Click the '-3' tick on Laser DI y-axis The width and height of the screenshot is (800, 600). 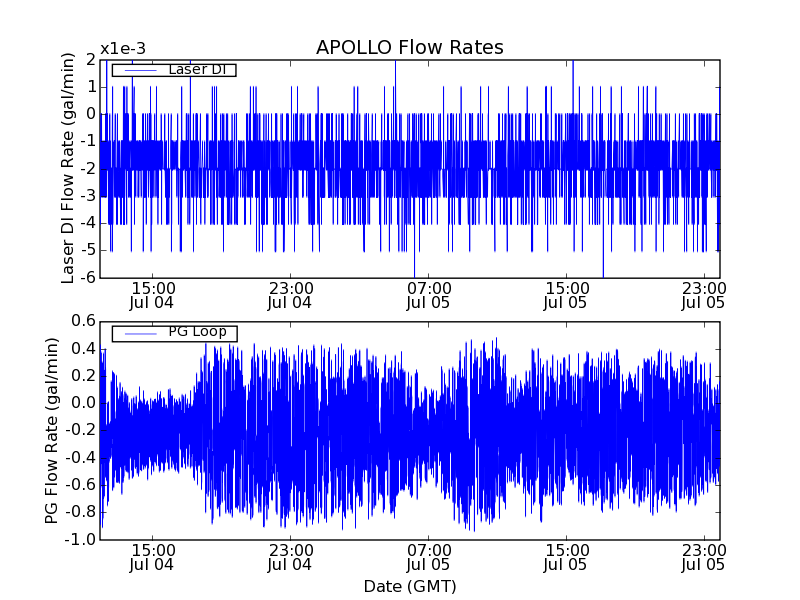(x=88, y=196)
